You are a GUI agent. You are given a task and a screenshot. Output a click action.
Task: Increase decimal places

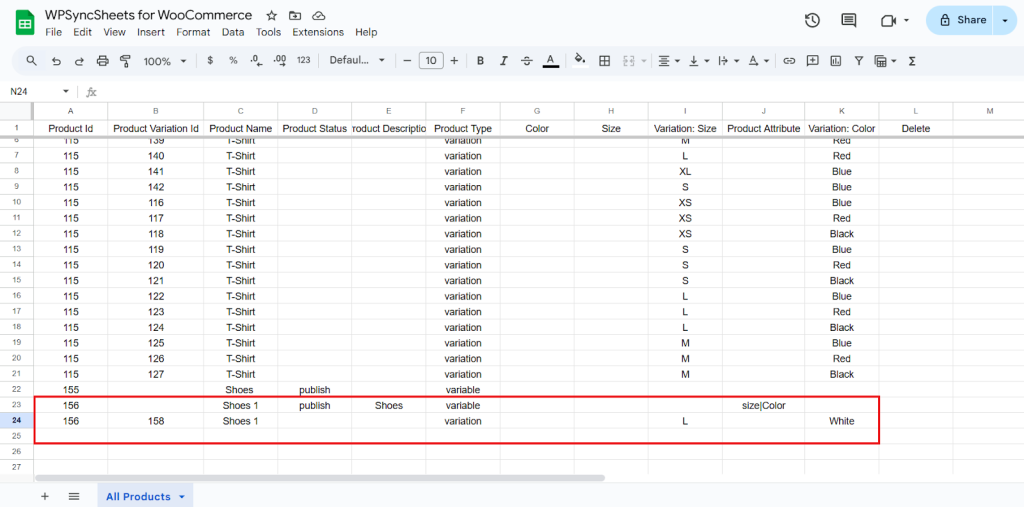(x=280, y=60)
